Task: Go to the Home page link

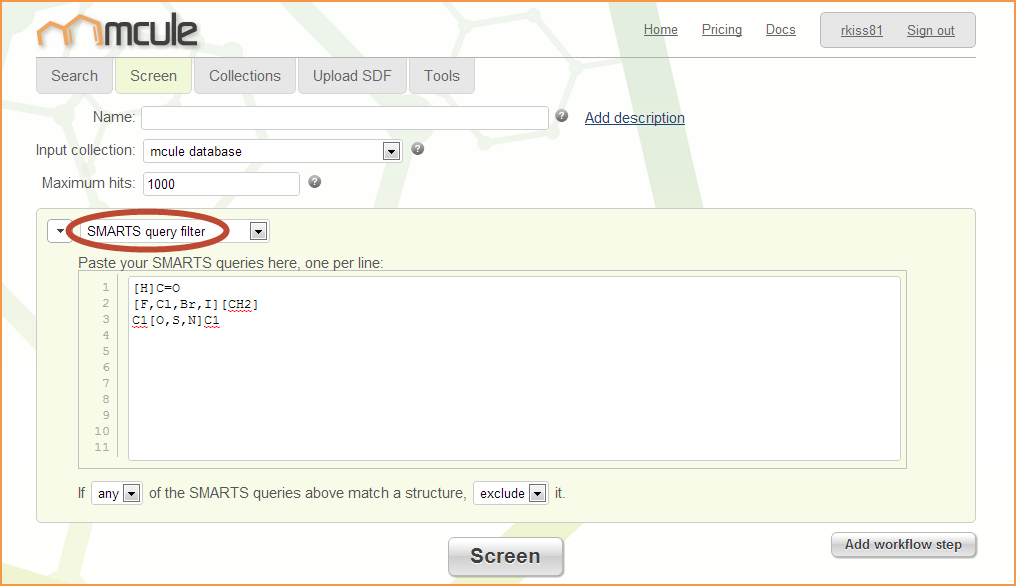Action: 661,30
